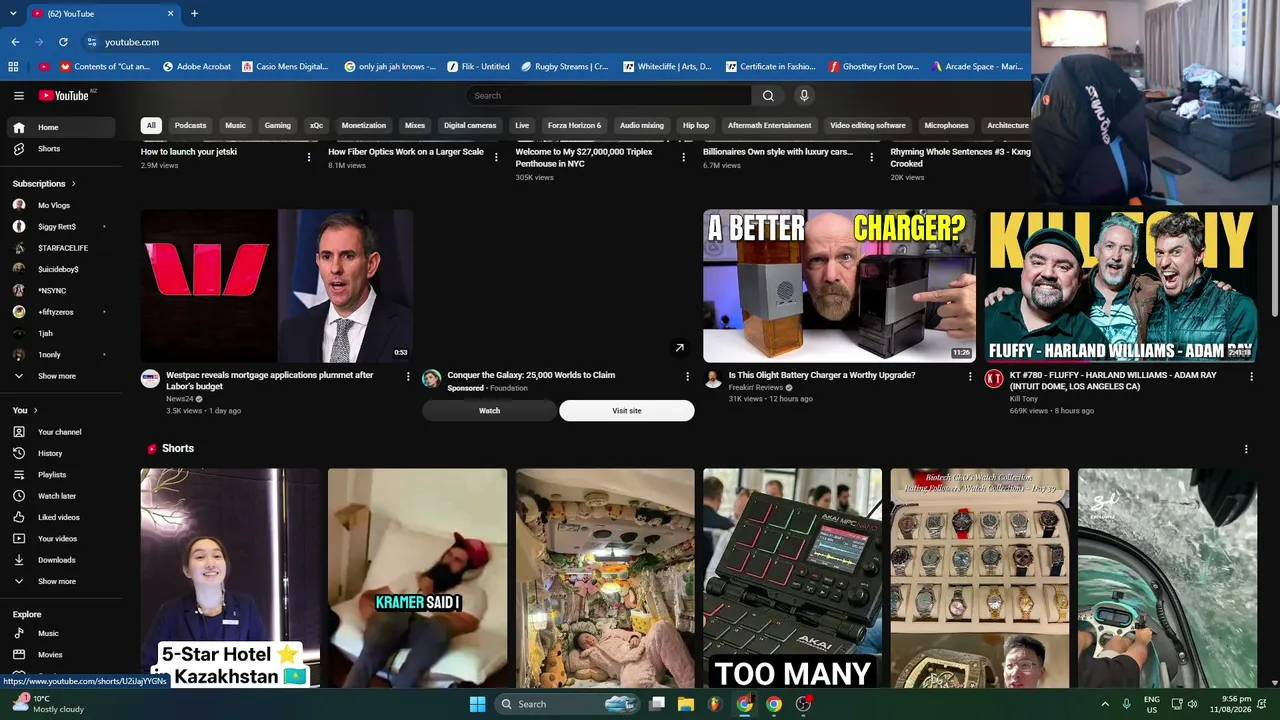This screenshot has height=720, width=1280.
Task: Open Shorts from the sidebar
Action: coord(60,149)
